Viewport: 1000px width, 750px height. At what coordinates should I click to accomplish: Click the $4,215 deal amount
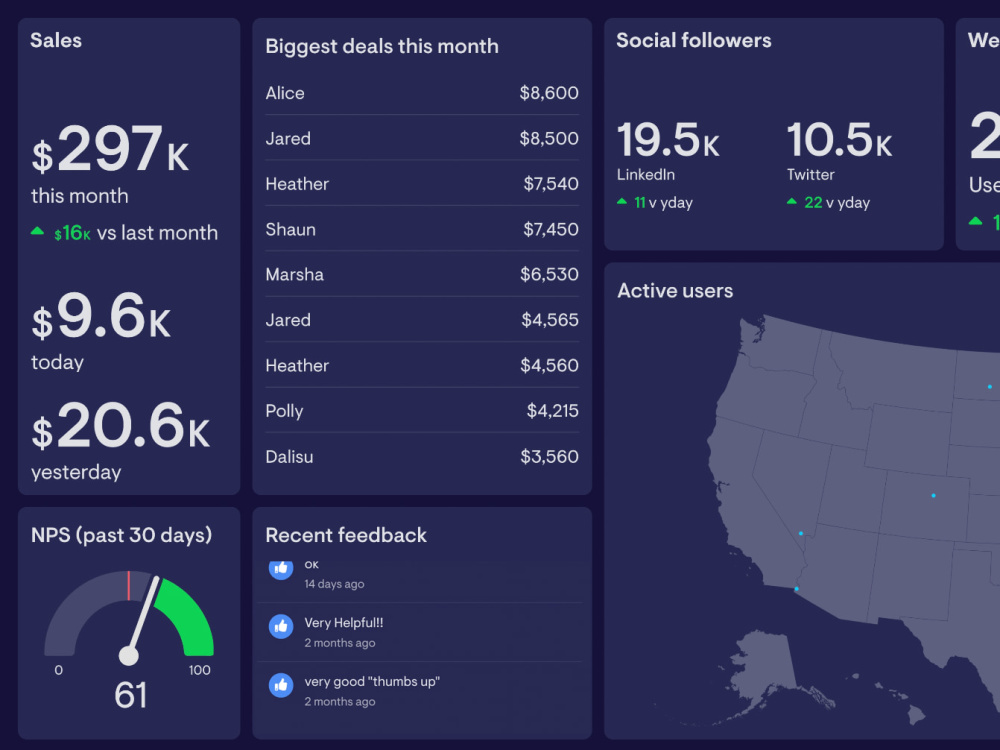pyautogui.click(x=552, y=411)
